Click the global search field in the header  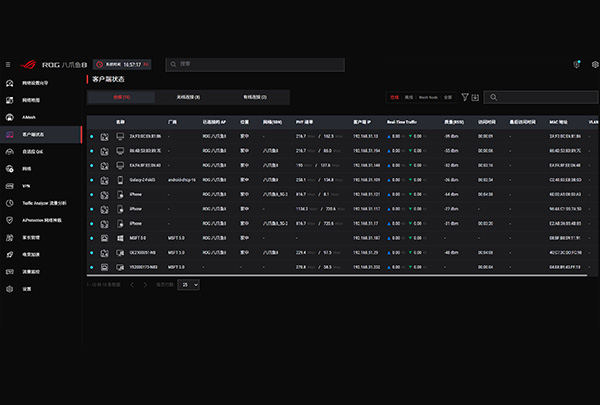(x=255, y=64)
